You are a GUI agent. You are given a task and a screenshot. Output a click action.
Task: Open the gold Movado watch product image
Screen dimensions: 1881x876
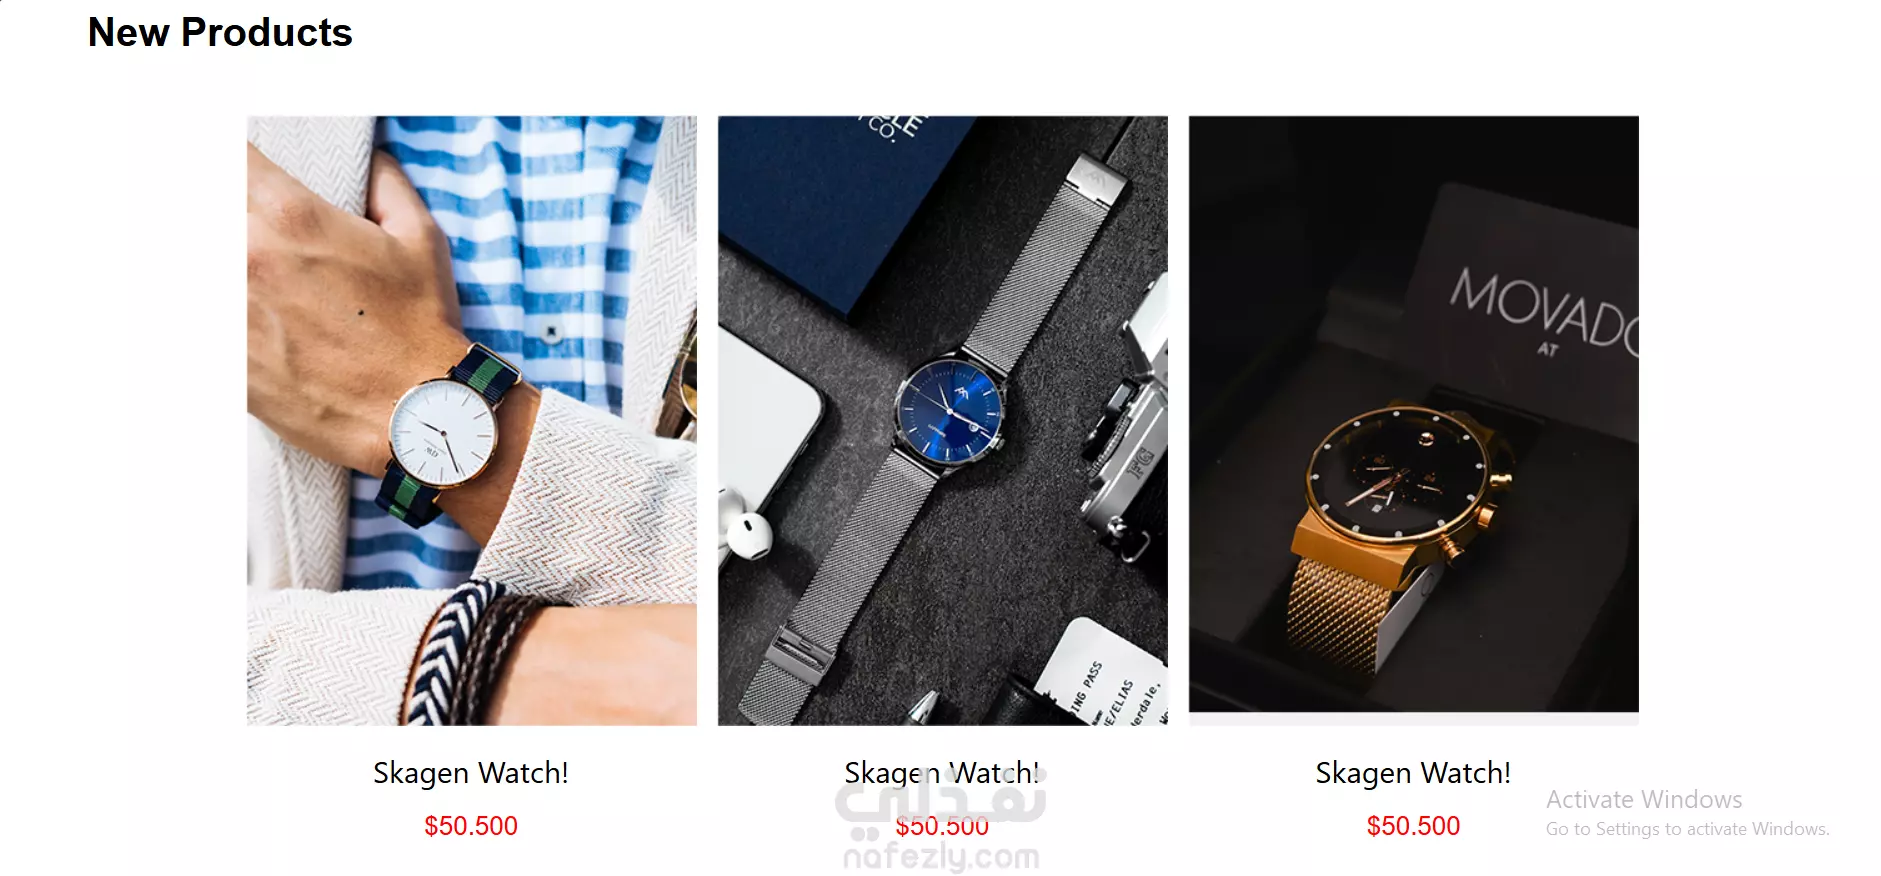(1414, 415)
